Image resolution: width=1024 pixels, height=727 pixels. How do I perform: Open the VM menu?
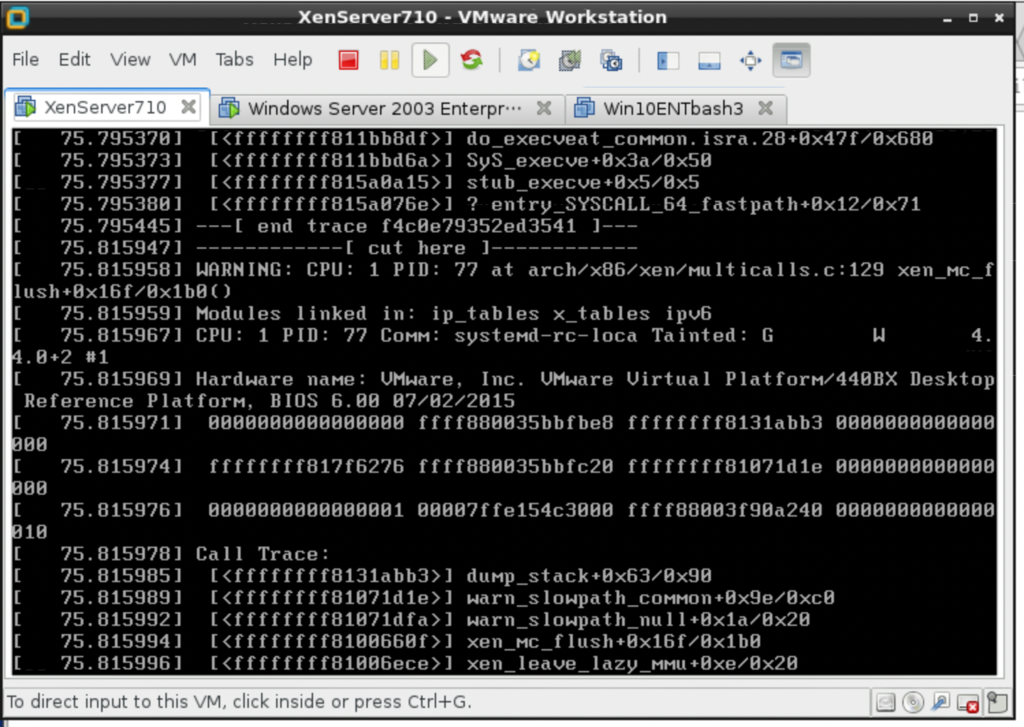(183, 59)
